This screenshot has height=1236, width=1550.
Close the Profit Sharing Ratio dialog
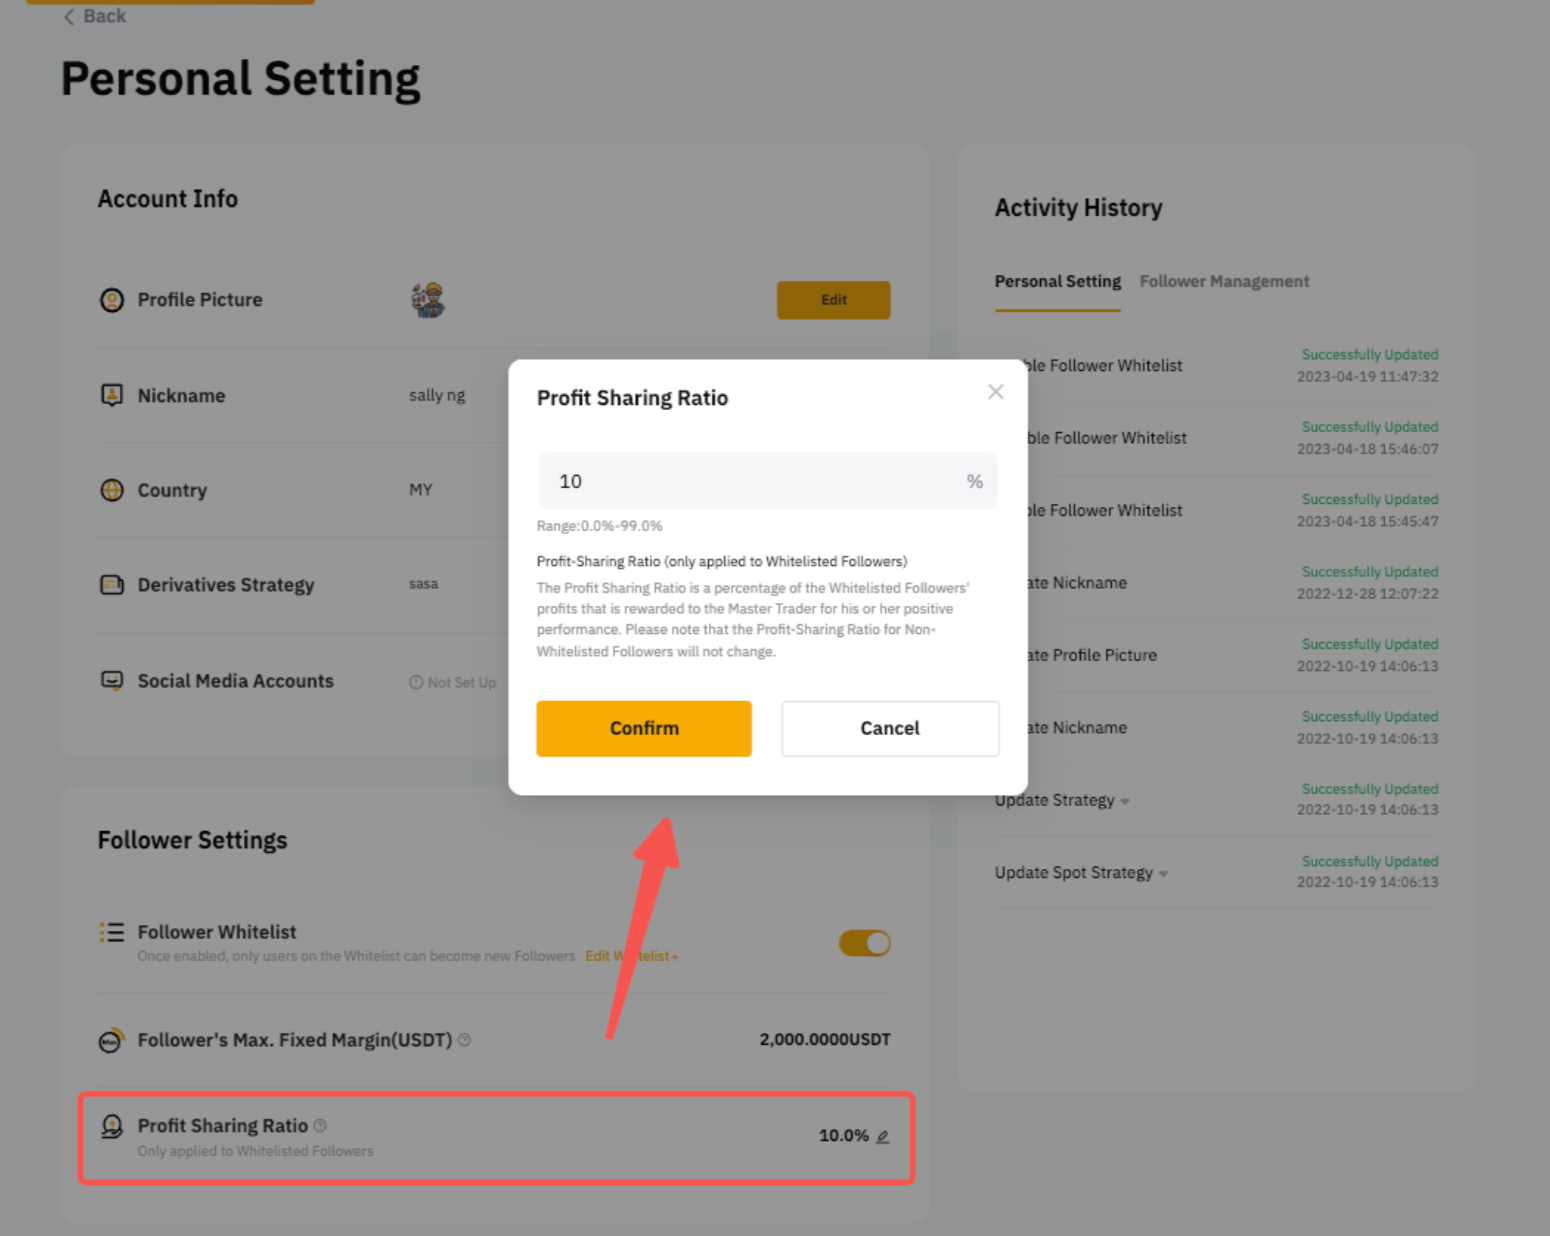click(x=995, y=392)
